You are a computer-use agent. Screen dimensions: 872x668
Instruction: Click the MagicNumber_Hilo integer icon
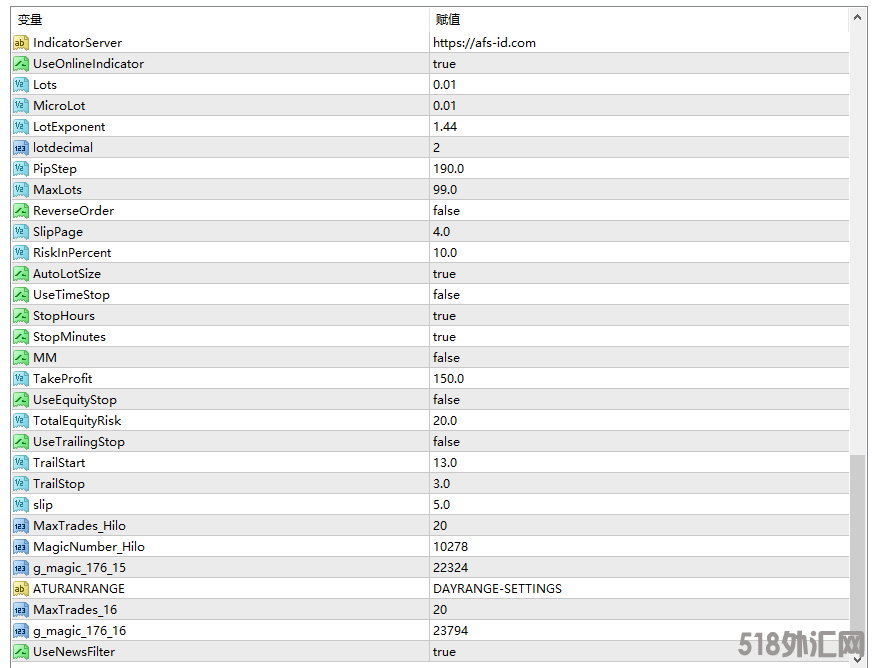pos(21,547)
